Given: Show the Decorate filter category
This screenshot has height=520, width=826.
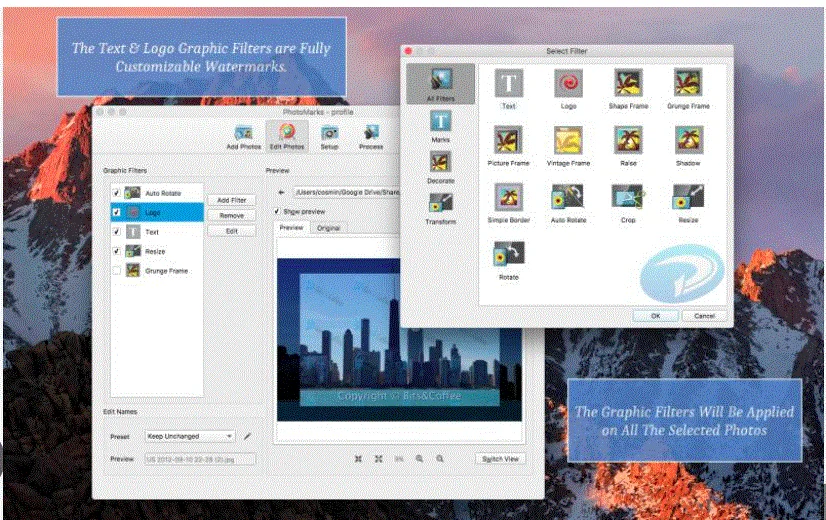Looking at the screenshot, I should pyautogui.click(x=440, y=168).
